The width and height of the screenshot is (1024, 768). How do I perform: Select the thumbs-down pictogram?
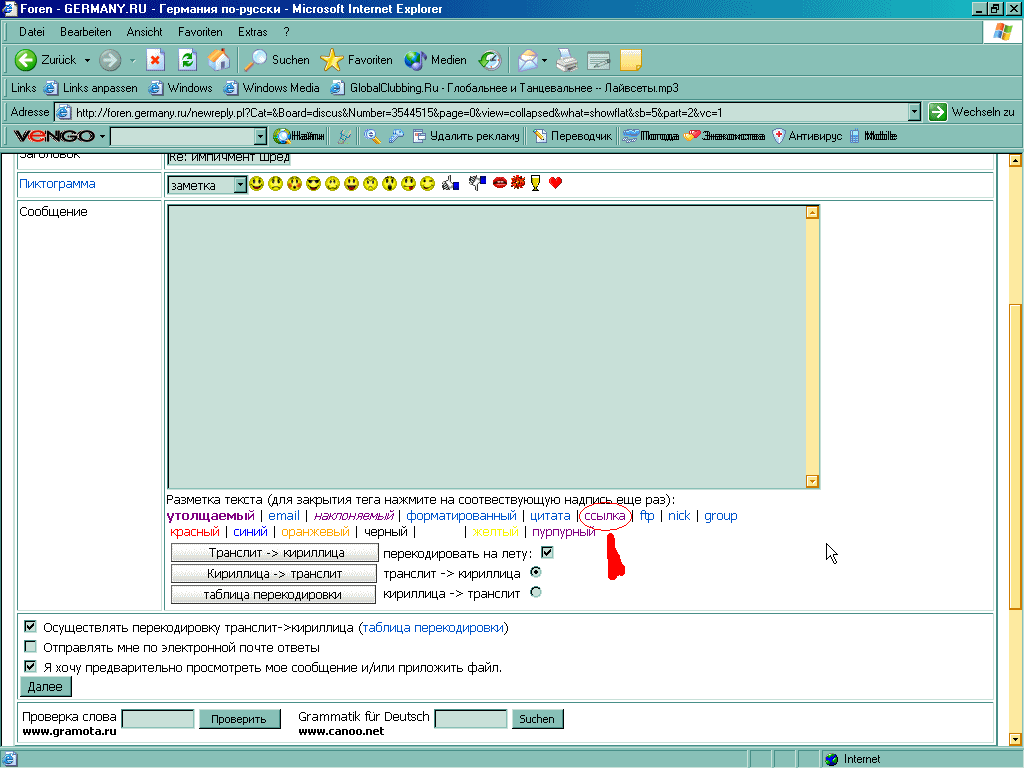[477, 183]
